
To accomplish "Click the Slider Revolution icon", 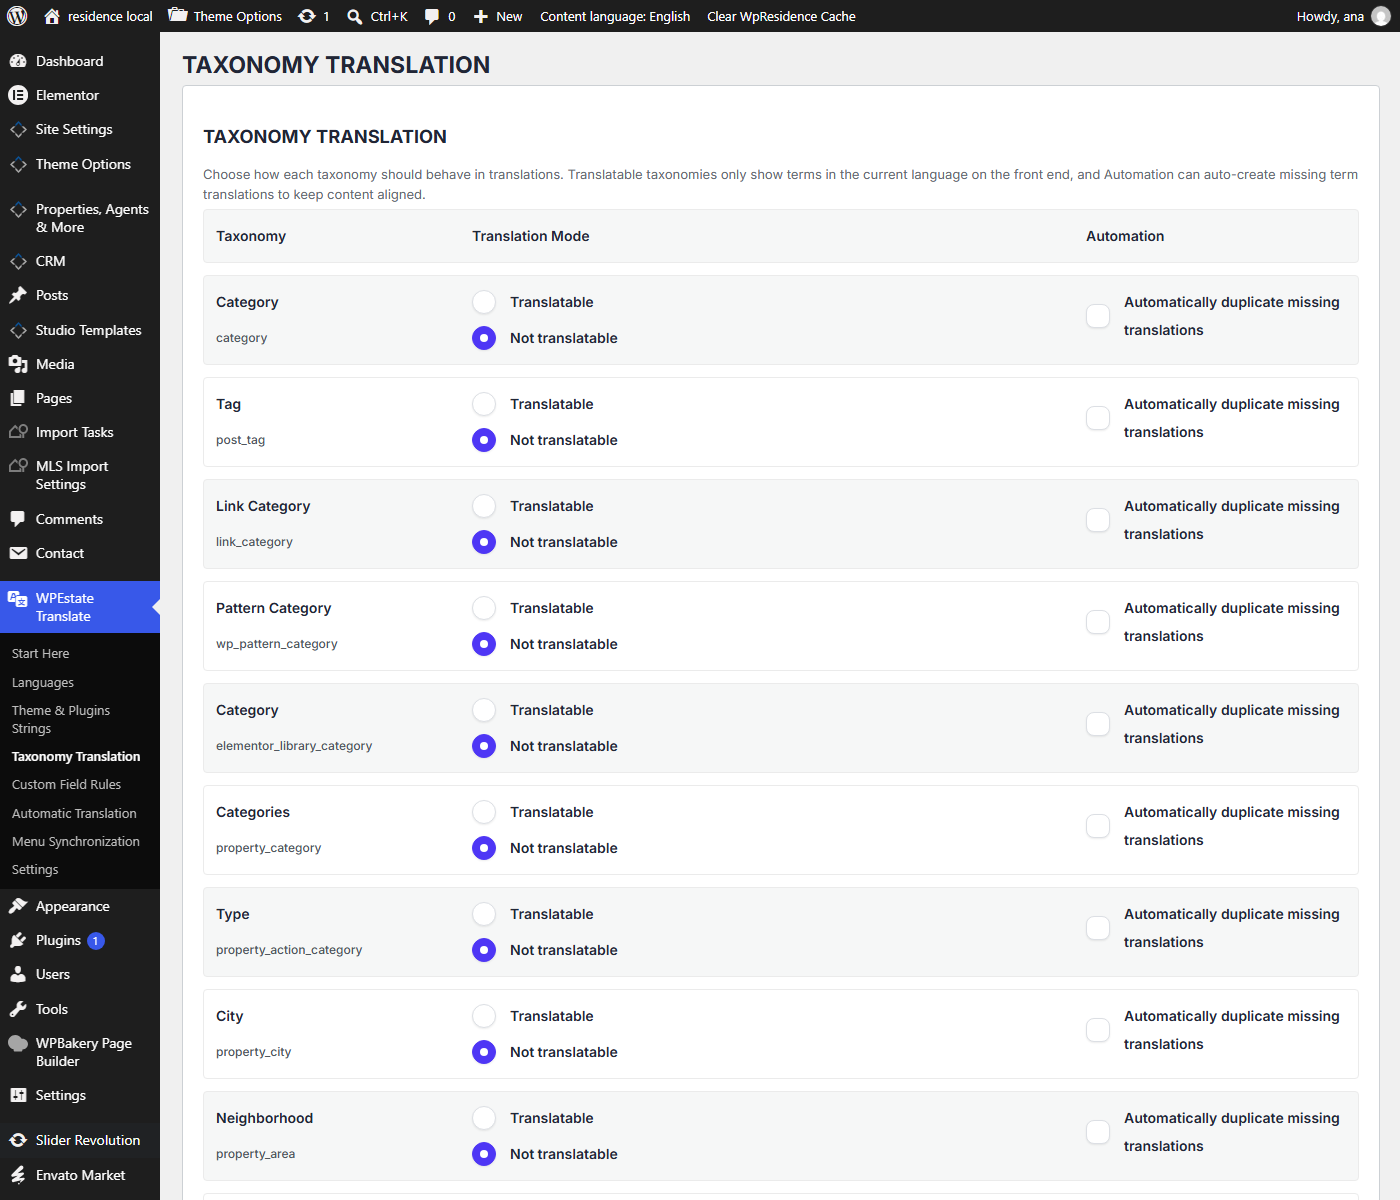I will [x=18, y=1140].
